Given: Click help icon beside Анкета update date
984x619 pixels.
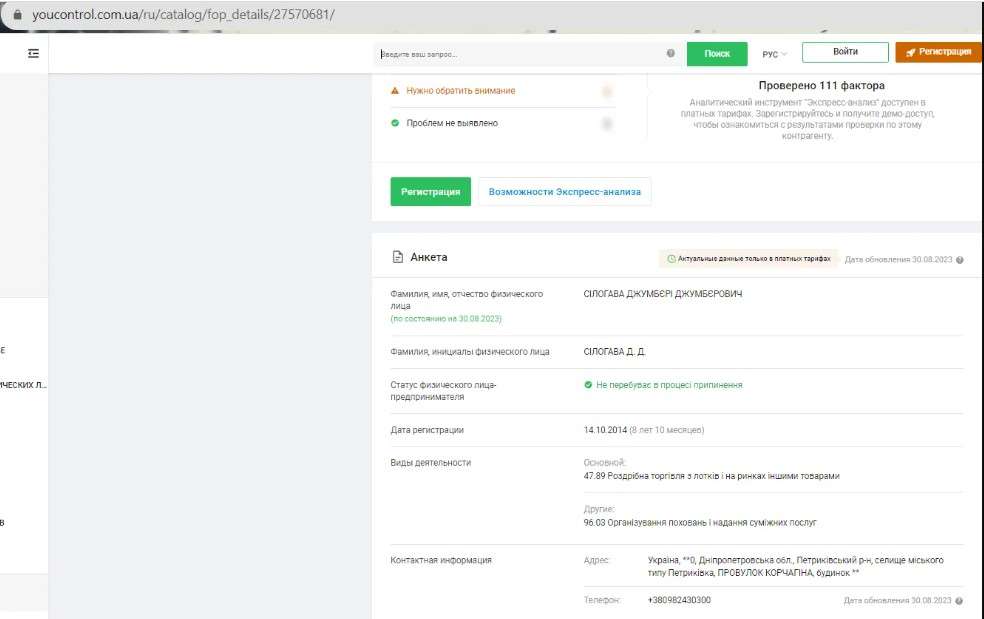Looking at the screenshot, I should (960, 259).
